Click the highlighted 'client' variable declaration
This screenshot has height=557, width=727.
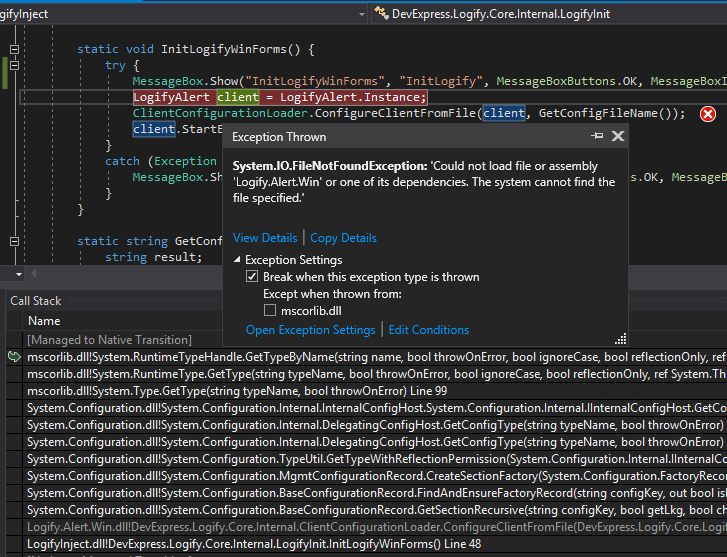point(238,97)
